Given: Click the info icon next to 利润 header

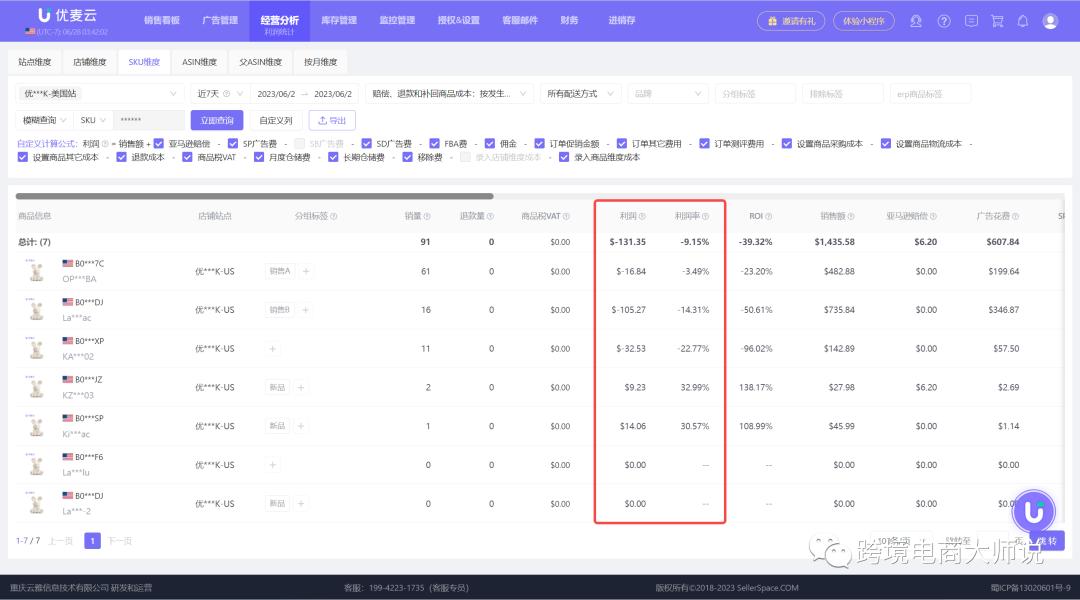Looking at the screenshot, I should coord(642,216).
